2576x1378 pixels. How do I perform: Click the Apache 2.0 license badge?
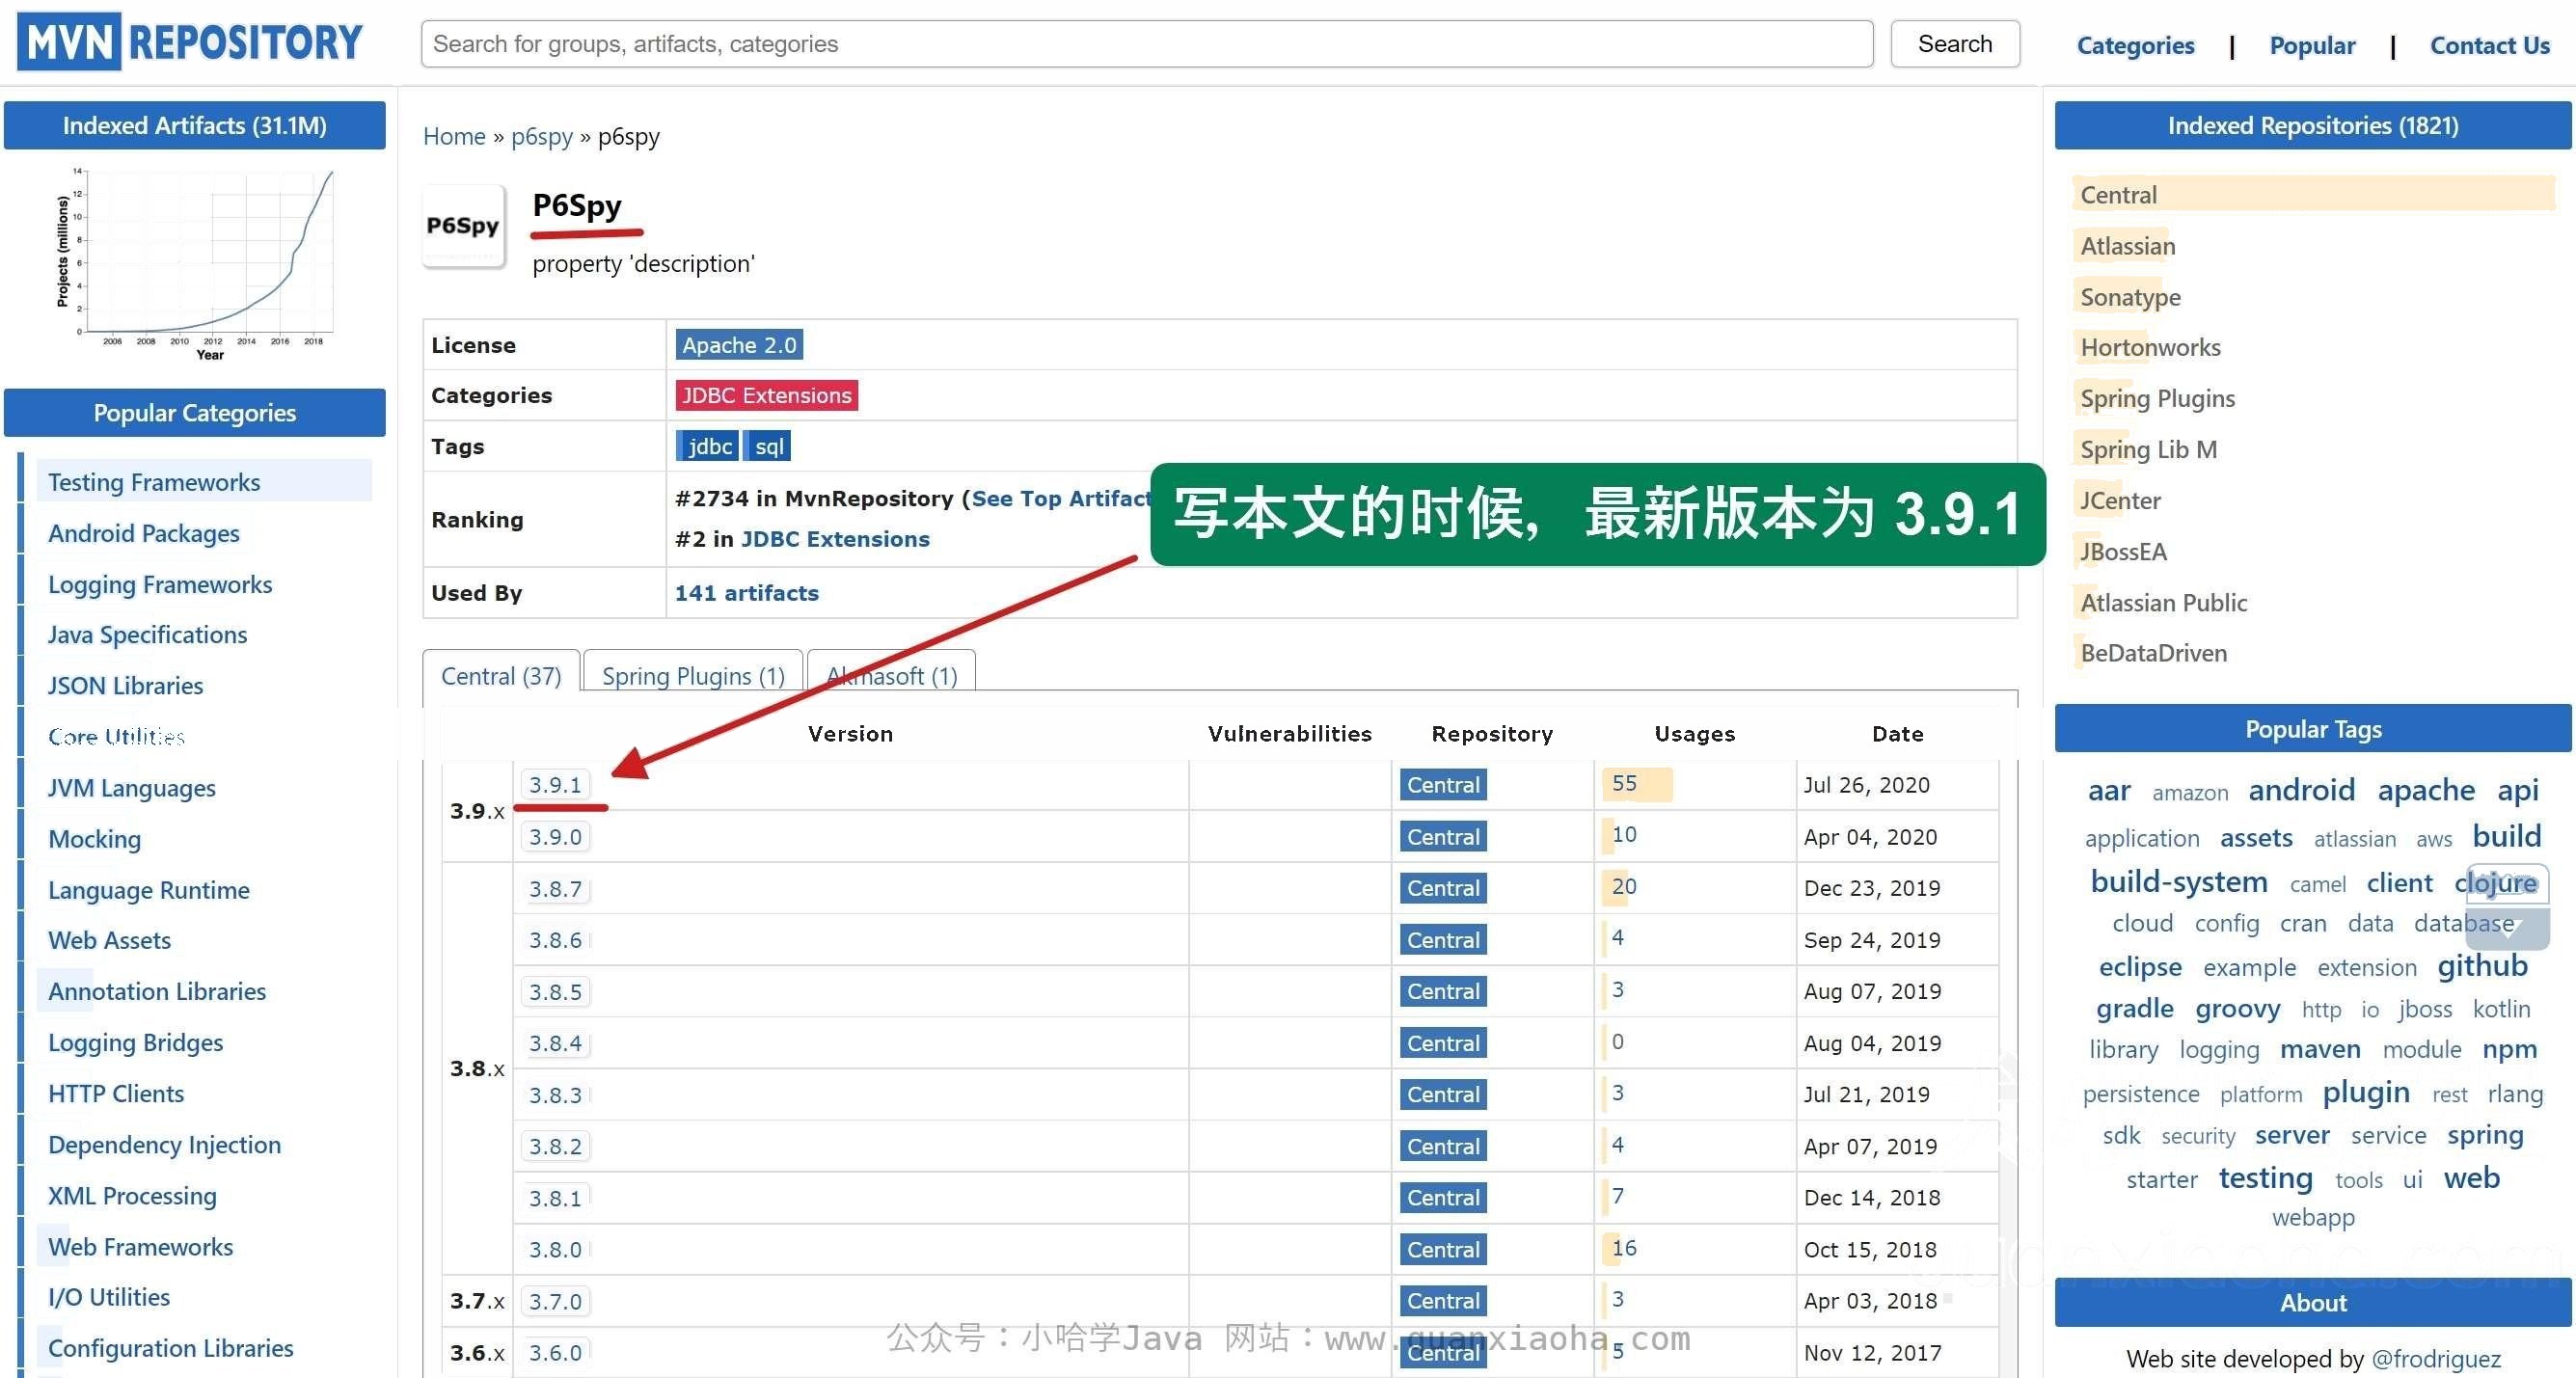coord(739,345)
